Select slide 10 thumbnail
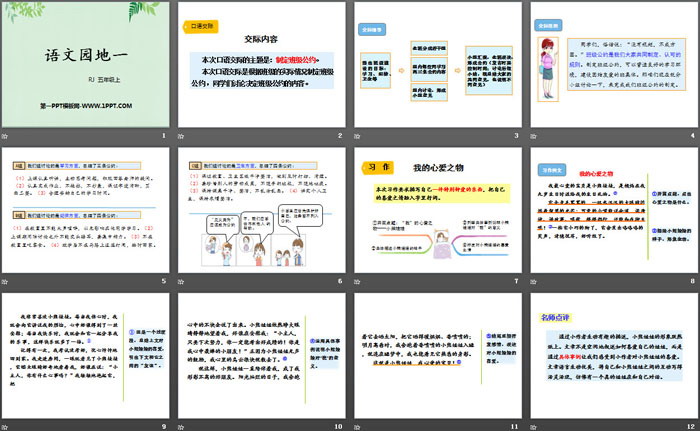Image resolution: width=700 pixels, height=431 pixels. coord(262,356)
